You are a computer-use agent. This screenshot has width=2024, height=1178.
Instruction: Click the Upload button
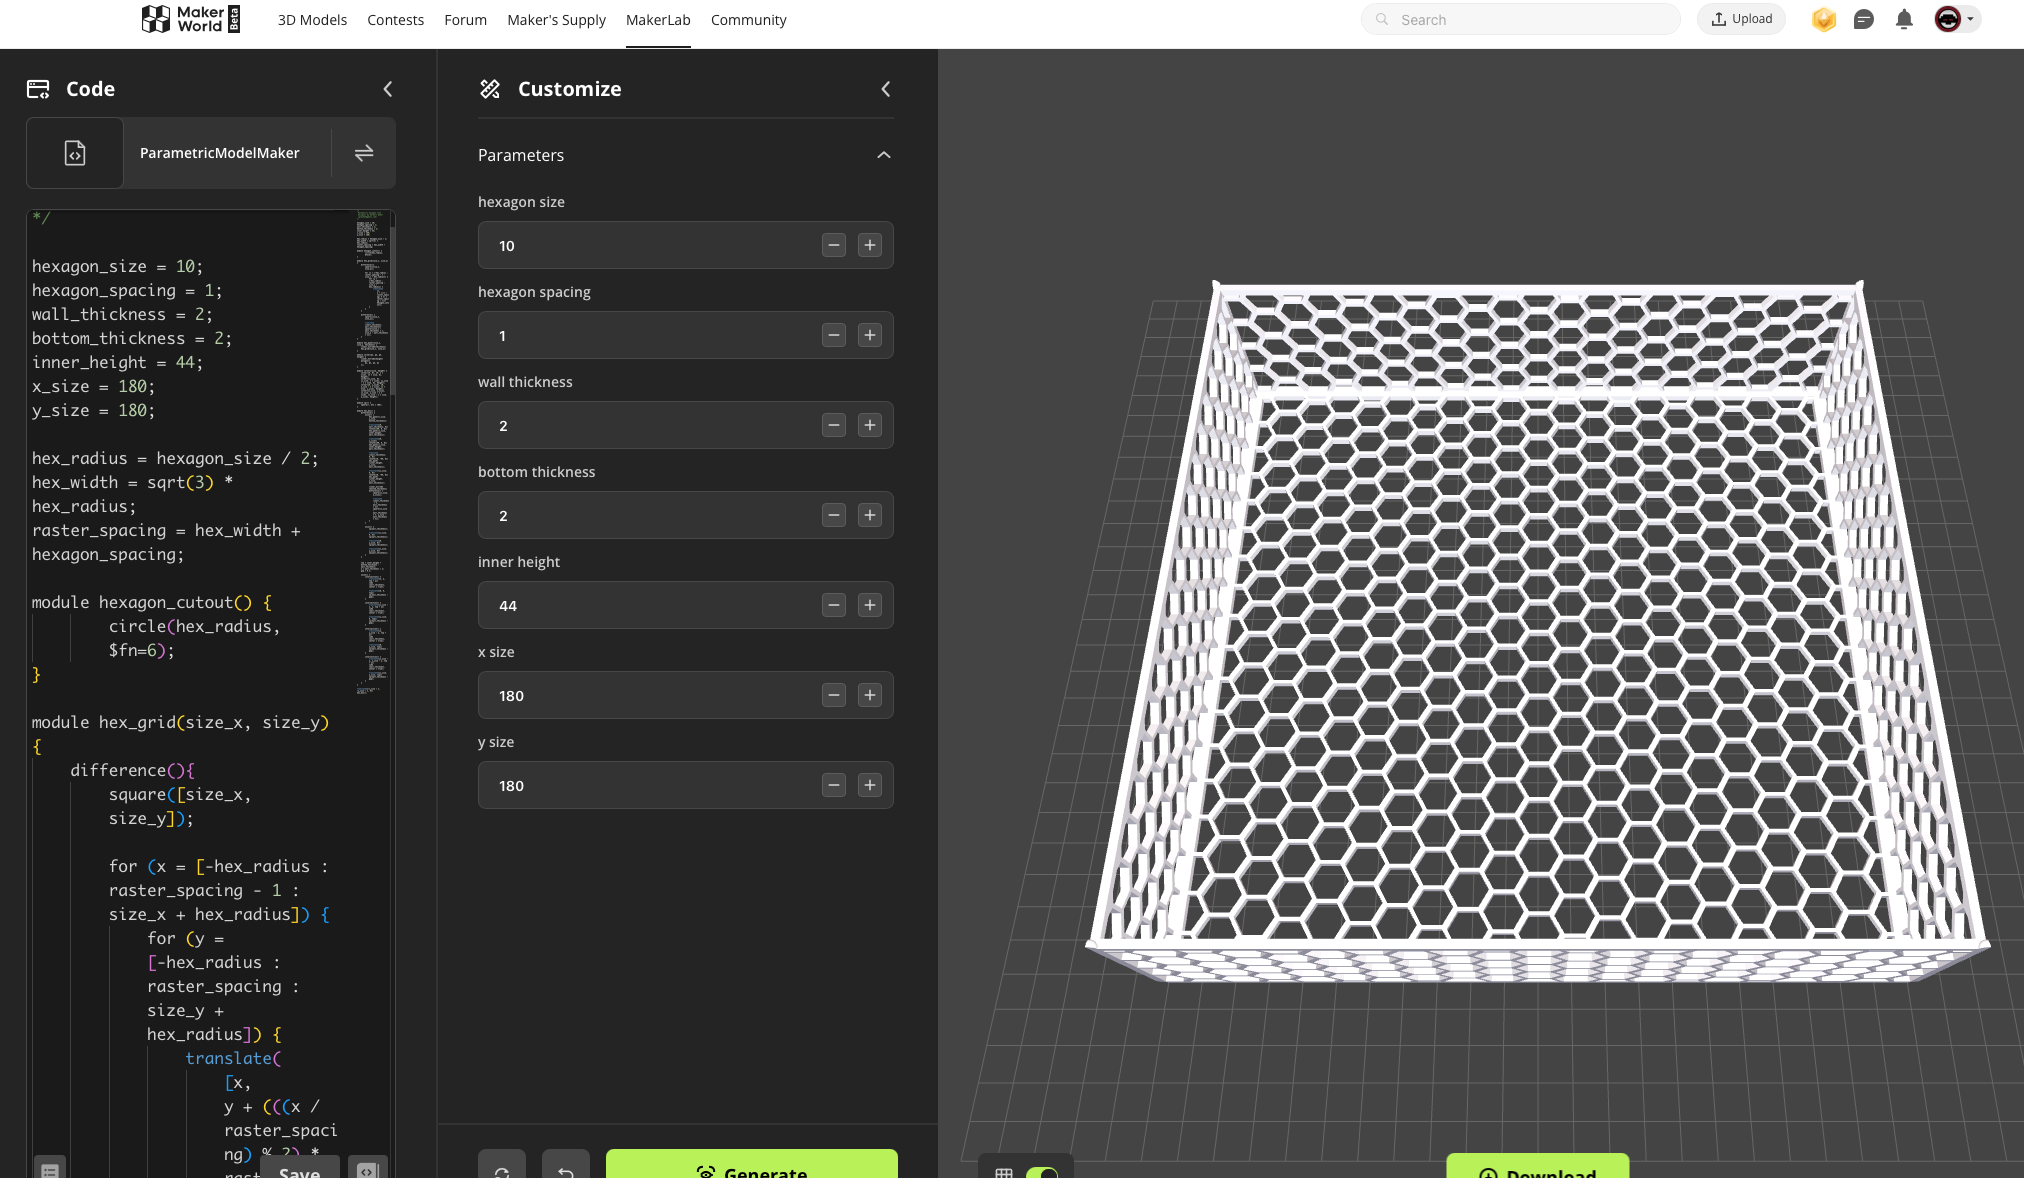click(1741, 19)
